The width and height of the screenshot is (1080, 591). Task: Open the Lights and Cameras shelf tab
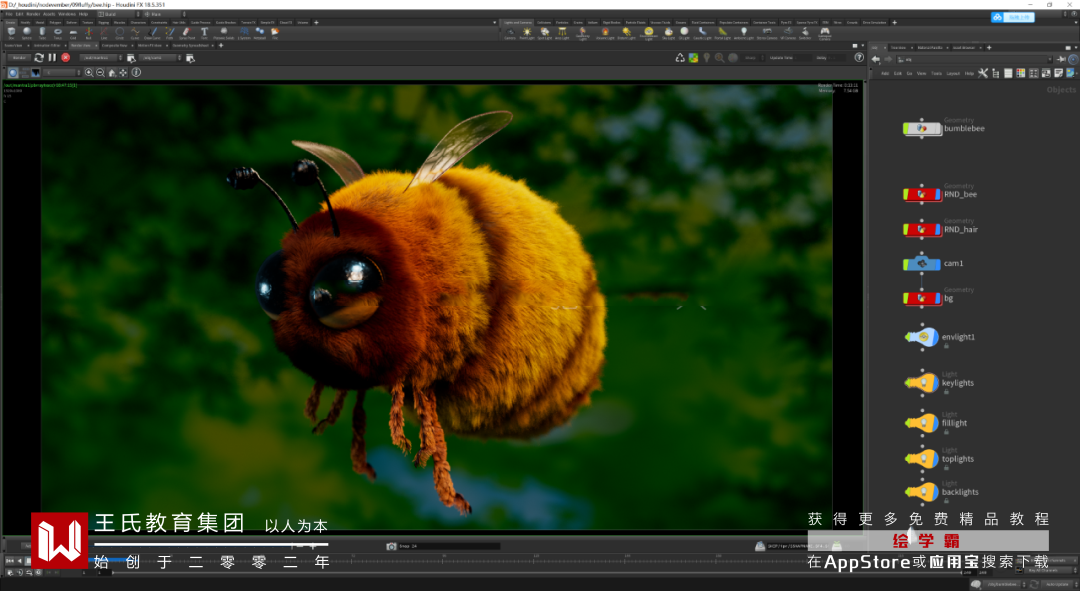click(517, 23)
